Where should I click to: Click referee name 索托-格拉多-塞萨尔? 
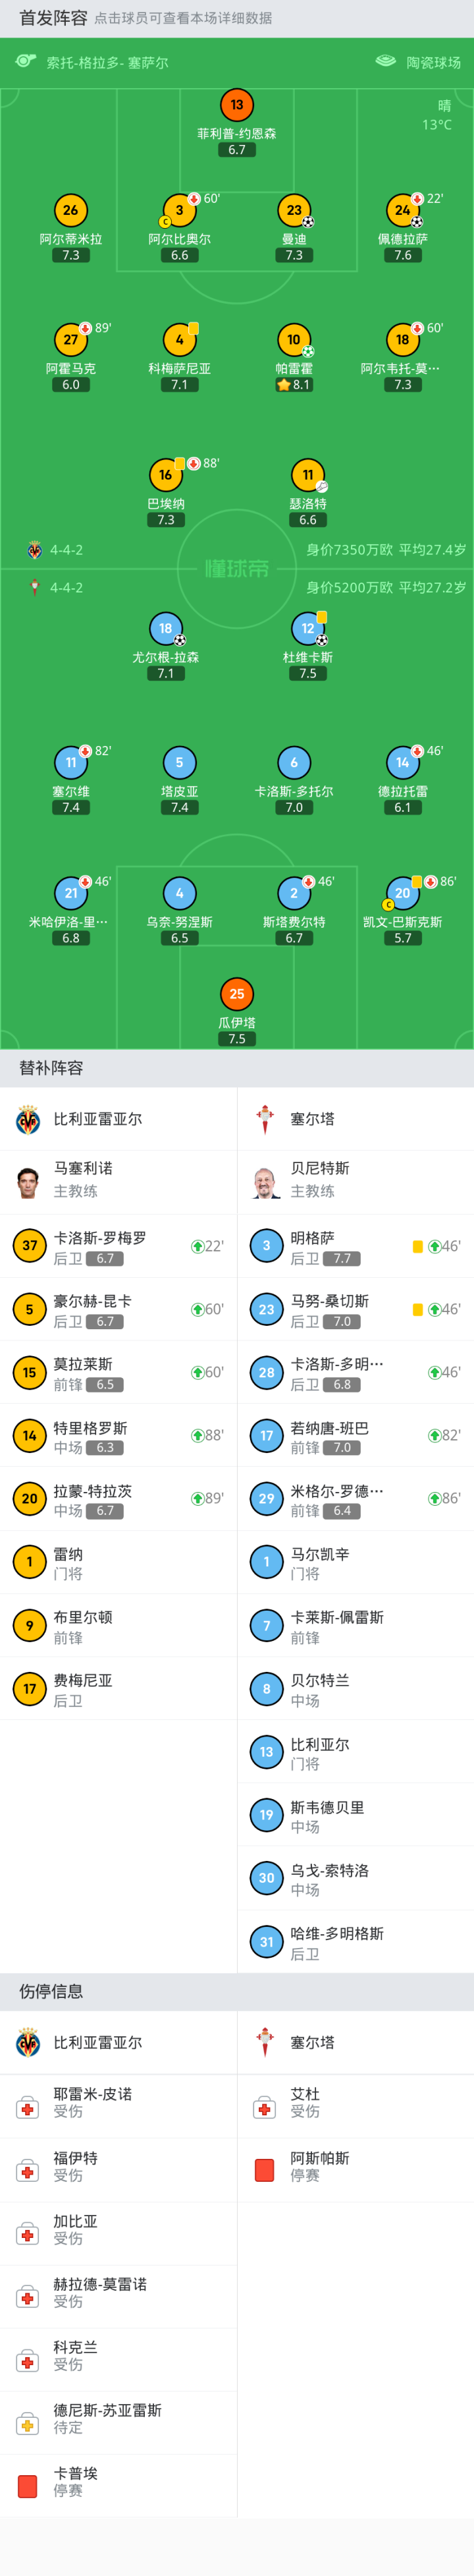(x=107, y=63)
